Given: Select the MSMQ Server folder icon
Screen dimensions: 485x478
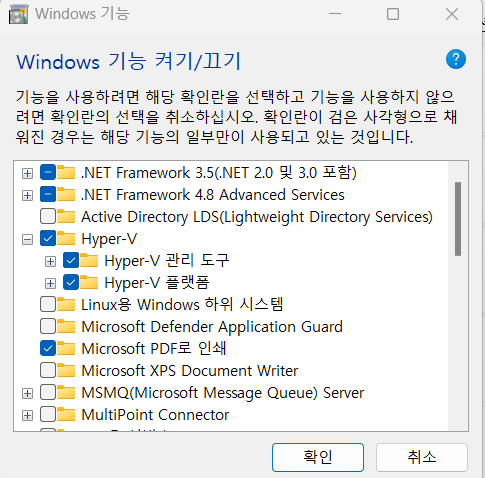Looking at the screenshot, I should [66, 392].
